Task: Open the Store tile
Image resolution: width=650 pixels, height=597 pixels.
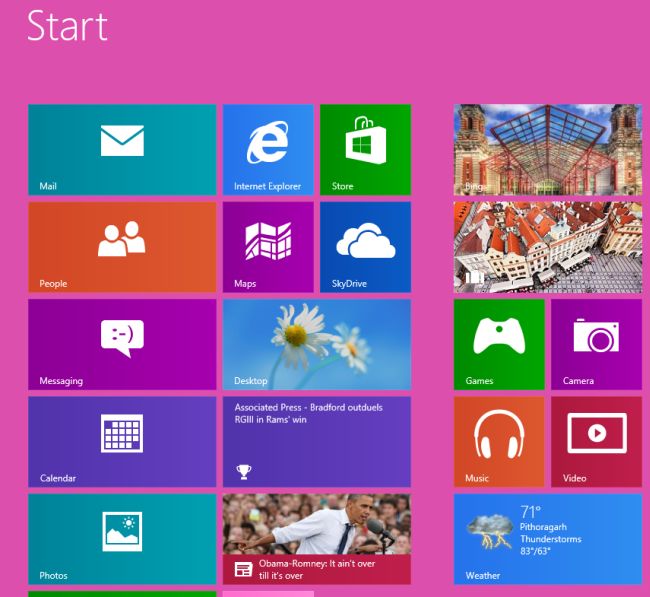Action: (x=366, y=150)
